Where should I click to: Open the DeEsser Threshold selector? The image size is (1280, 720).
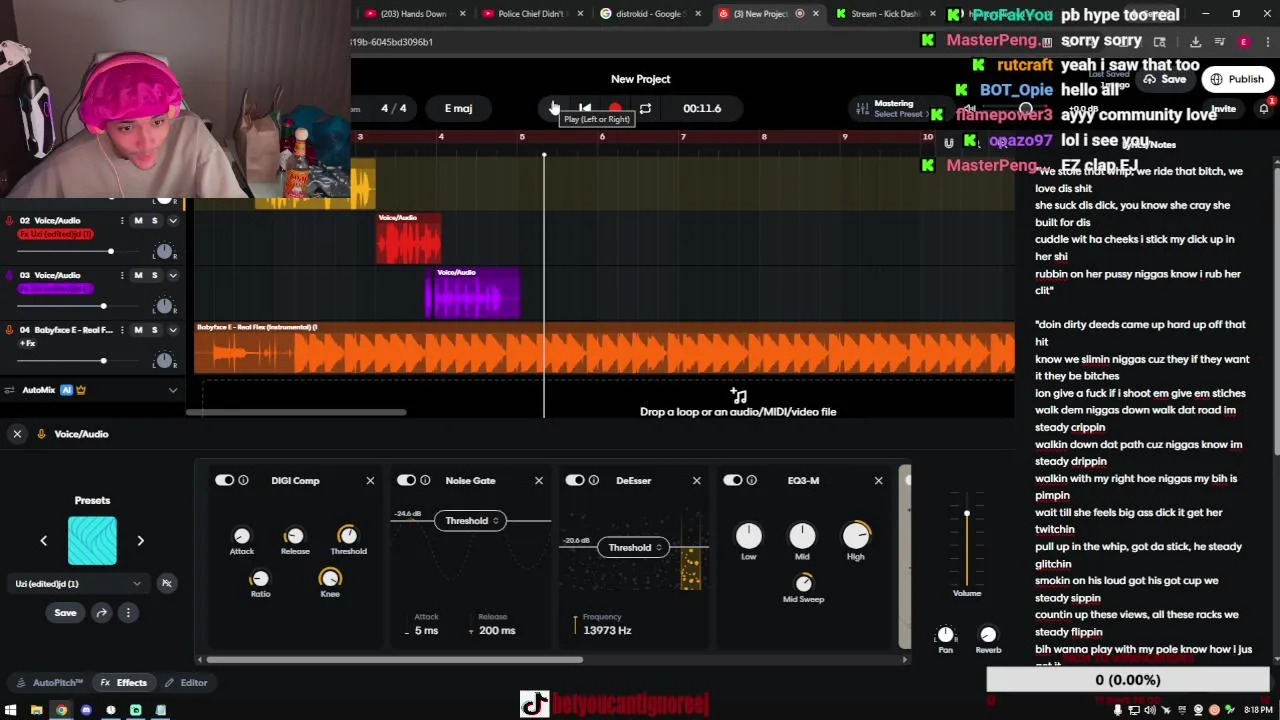pos(632,548)
